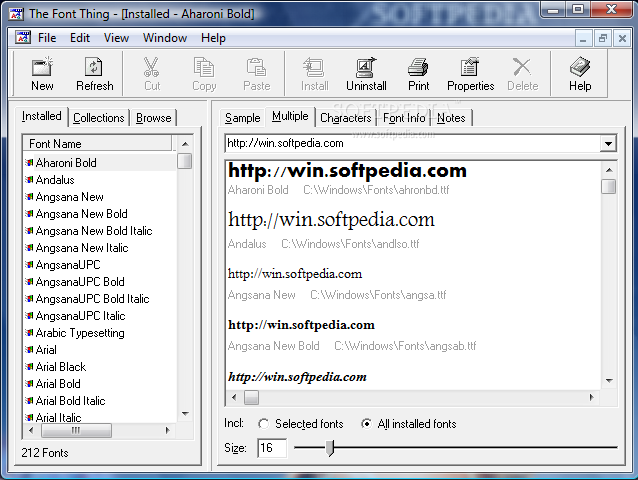This screenshot has width=638, height=480.
Task: Open the Window menu
Action: [x=165, y=38]
